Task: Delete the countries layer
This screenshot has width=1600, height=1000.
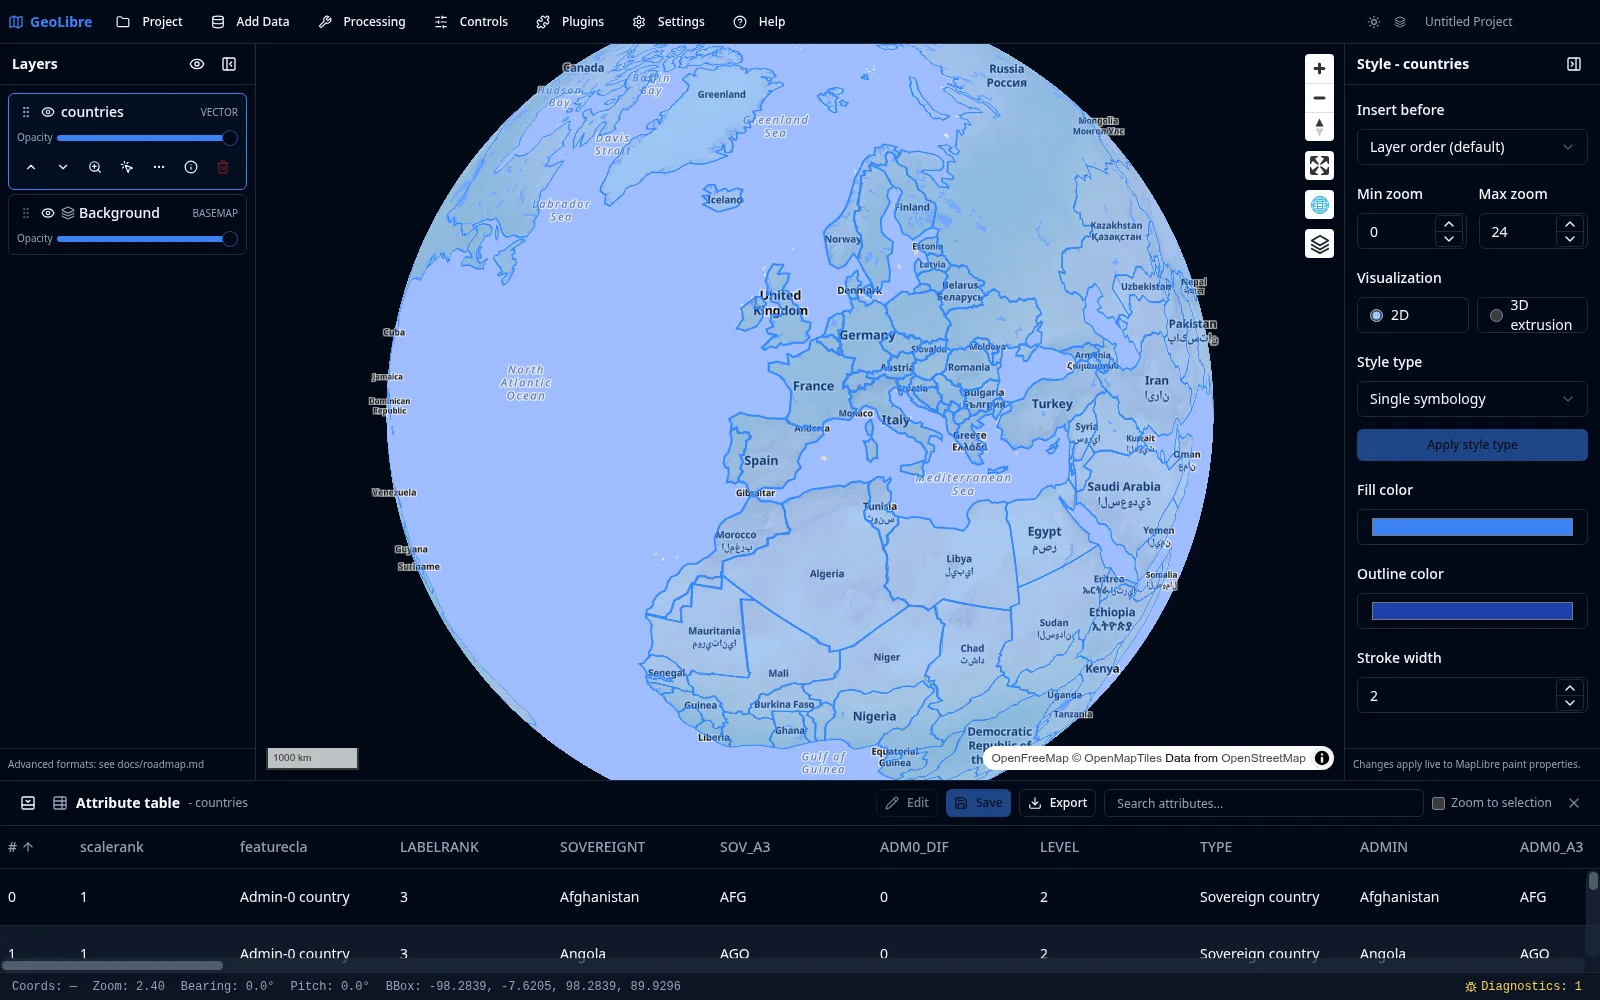Action: pos(223,167)
